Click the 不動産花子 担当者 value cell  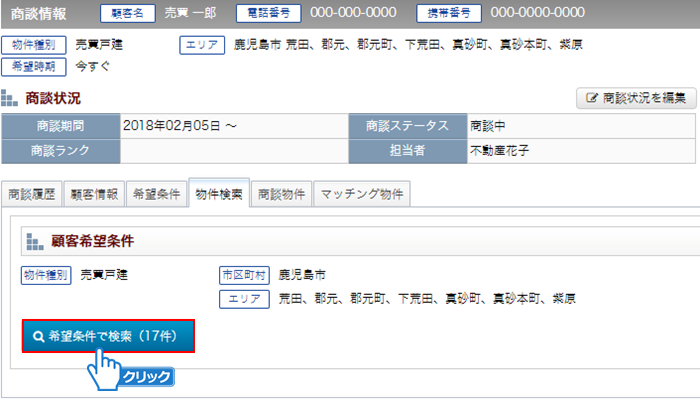coord(580,150)
